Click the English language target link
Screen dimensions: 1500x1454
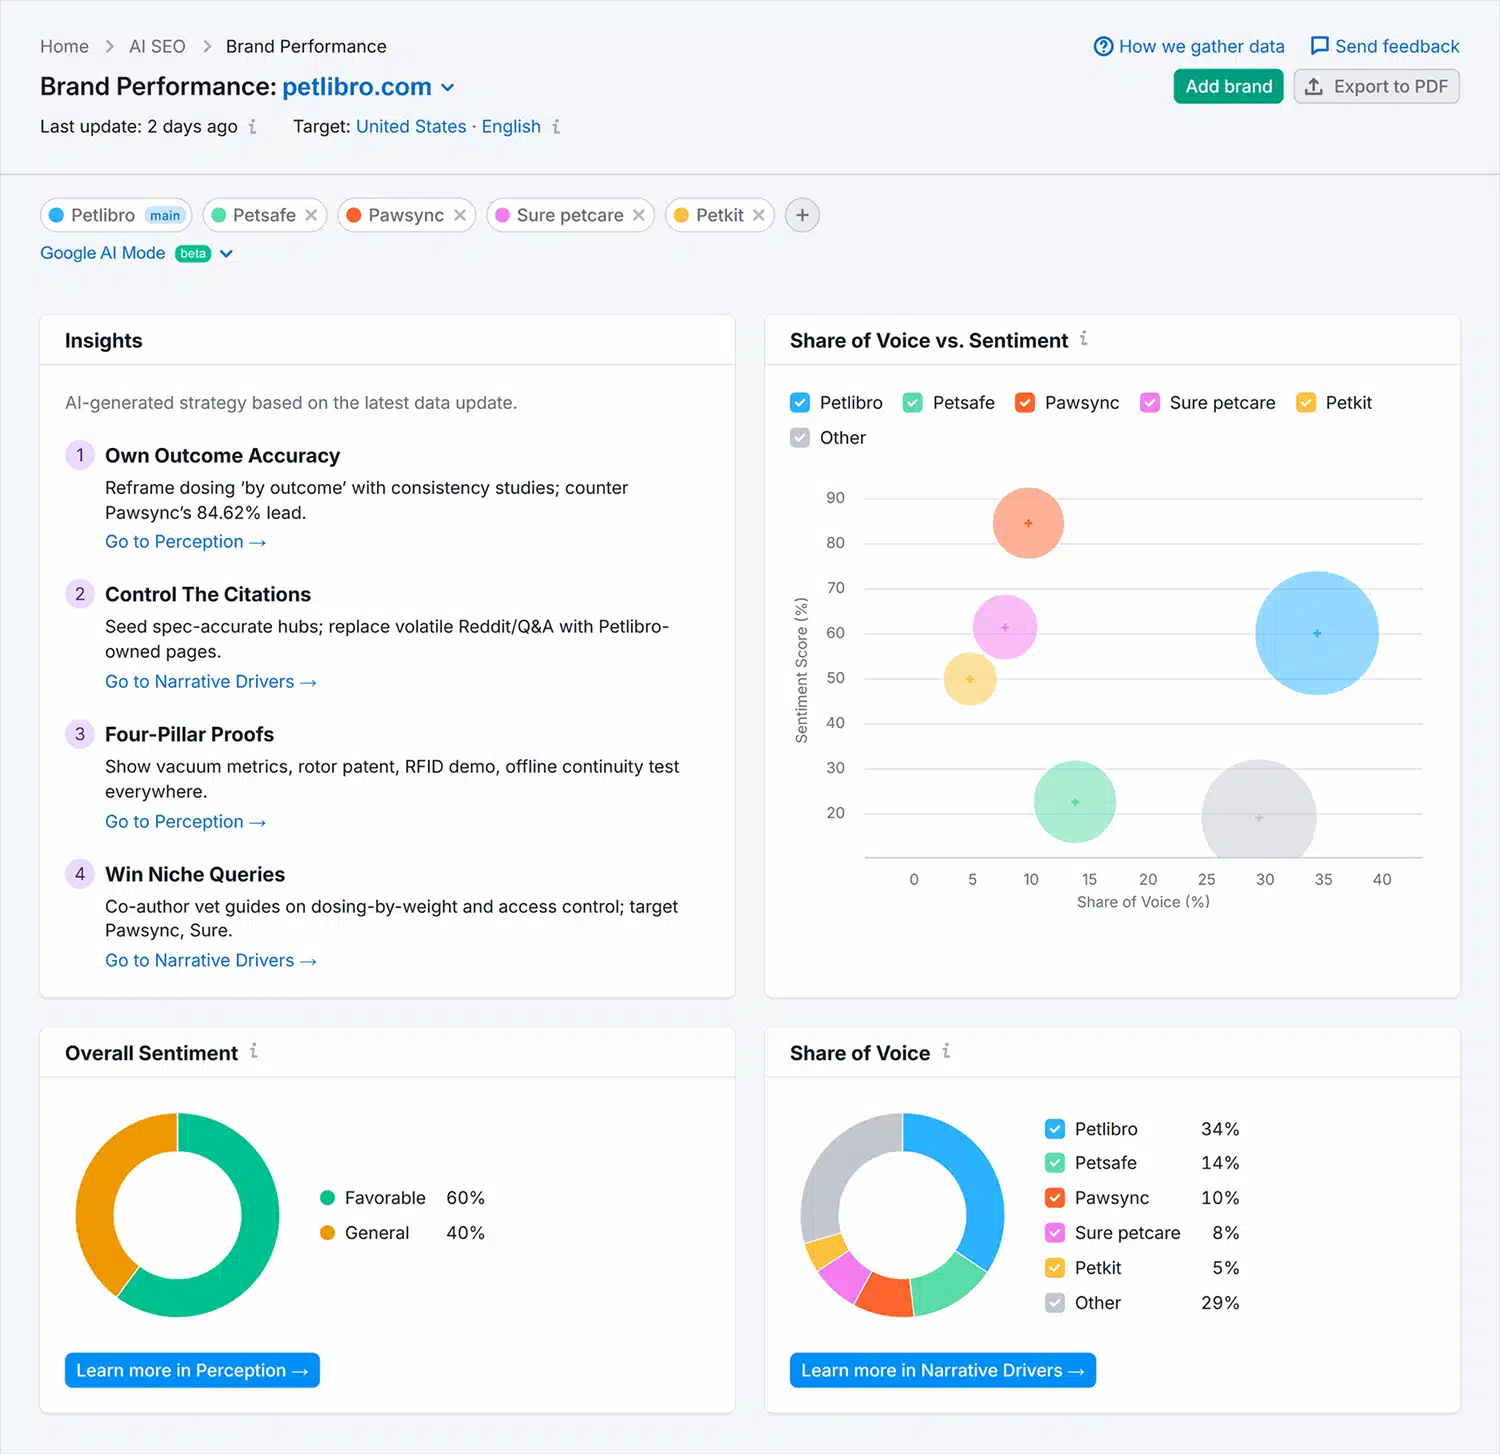coord(511,127)
